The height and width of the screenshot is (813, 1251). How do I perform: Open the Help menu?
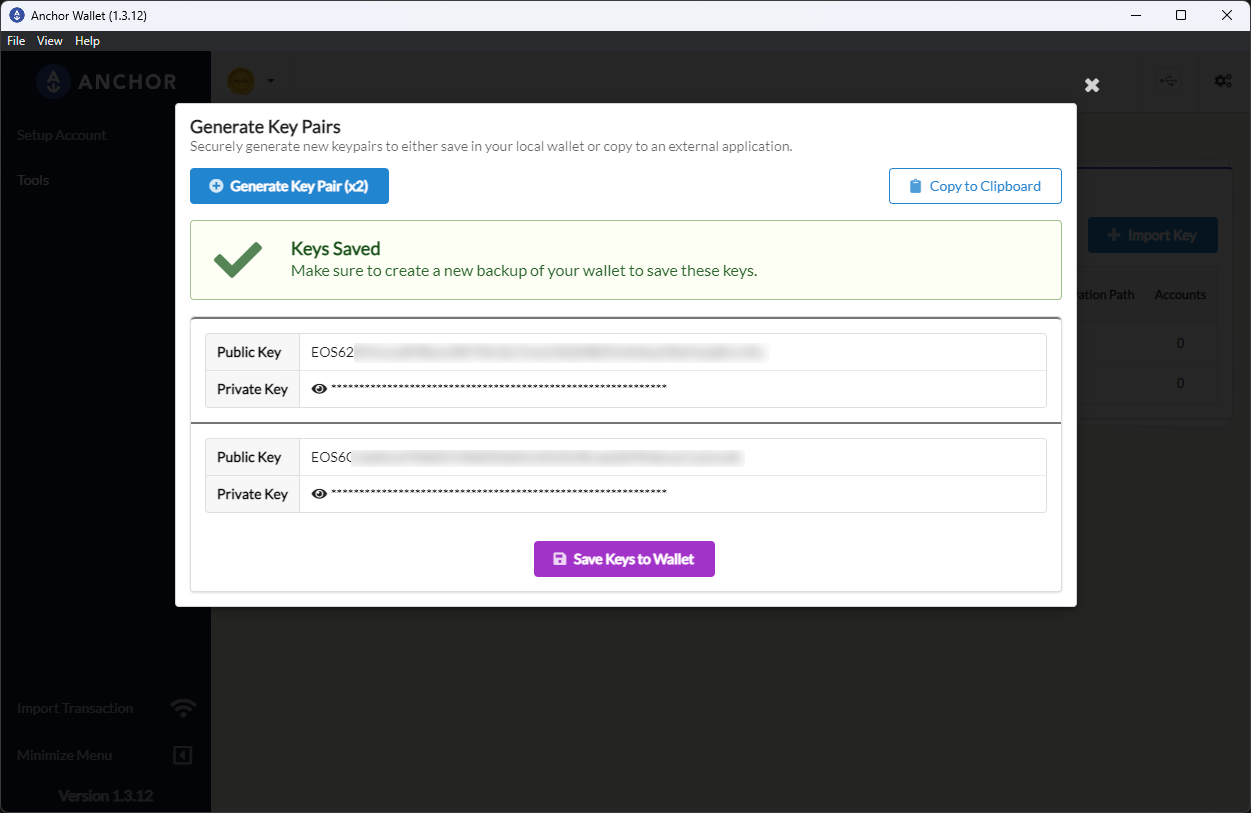coord(87,41)
